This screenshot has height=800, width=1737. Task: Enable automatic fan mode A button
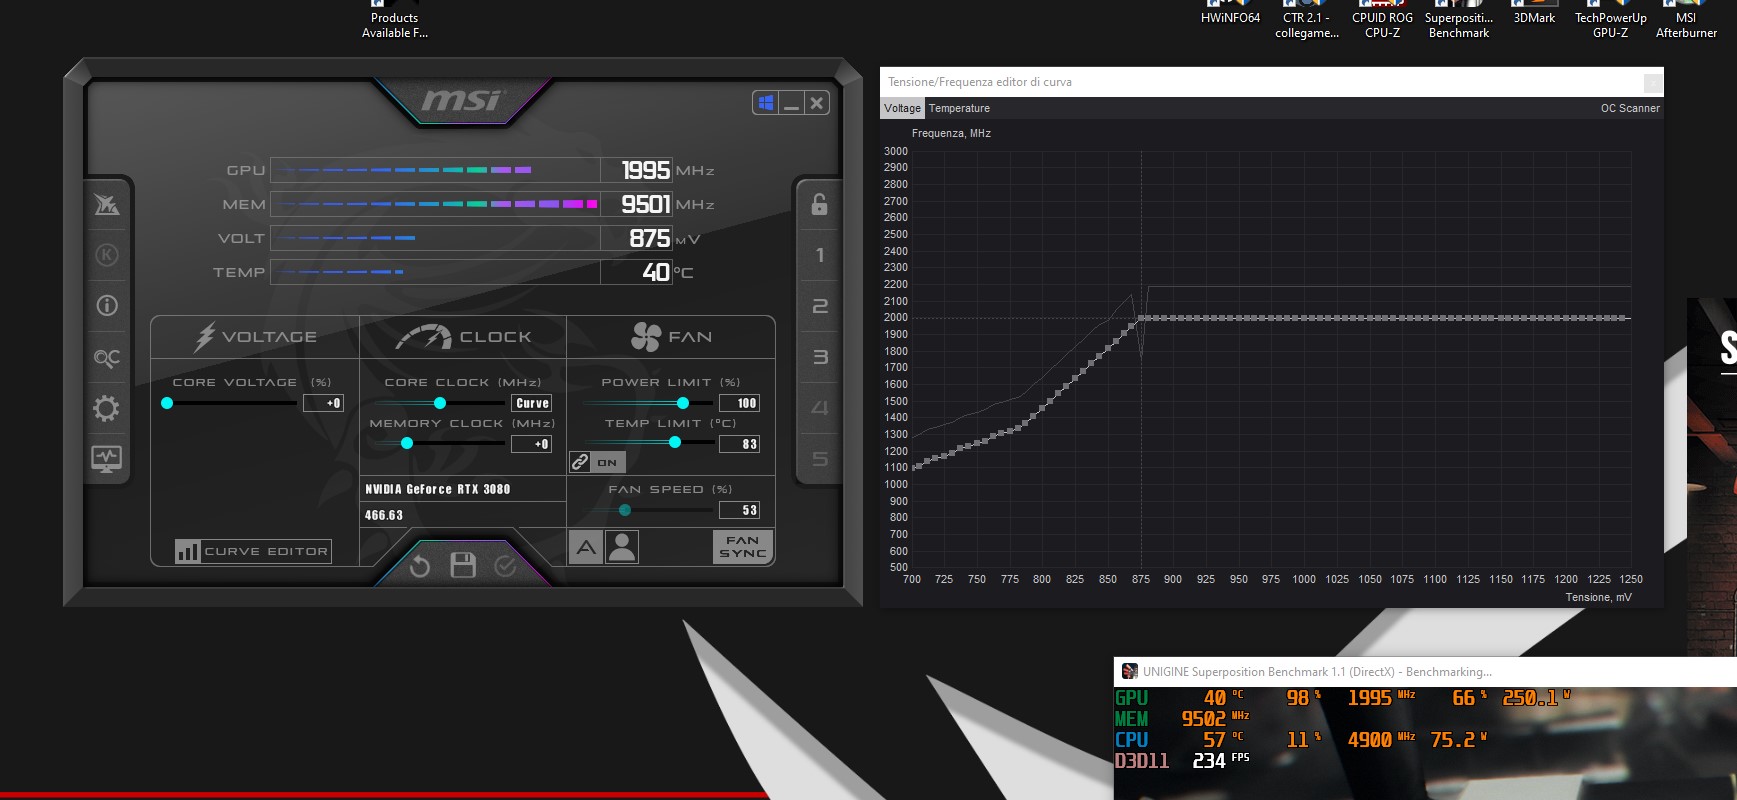coord(586,547)
